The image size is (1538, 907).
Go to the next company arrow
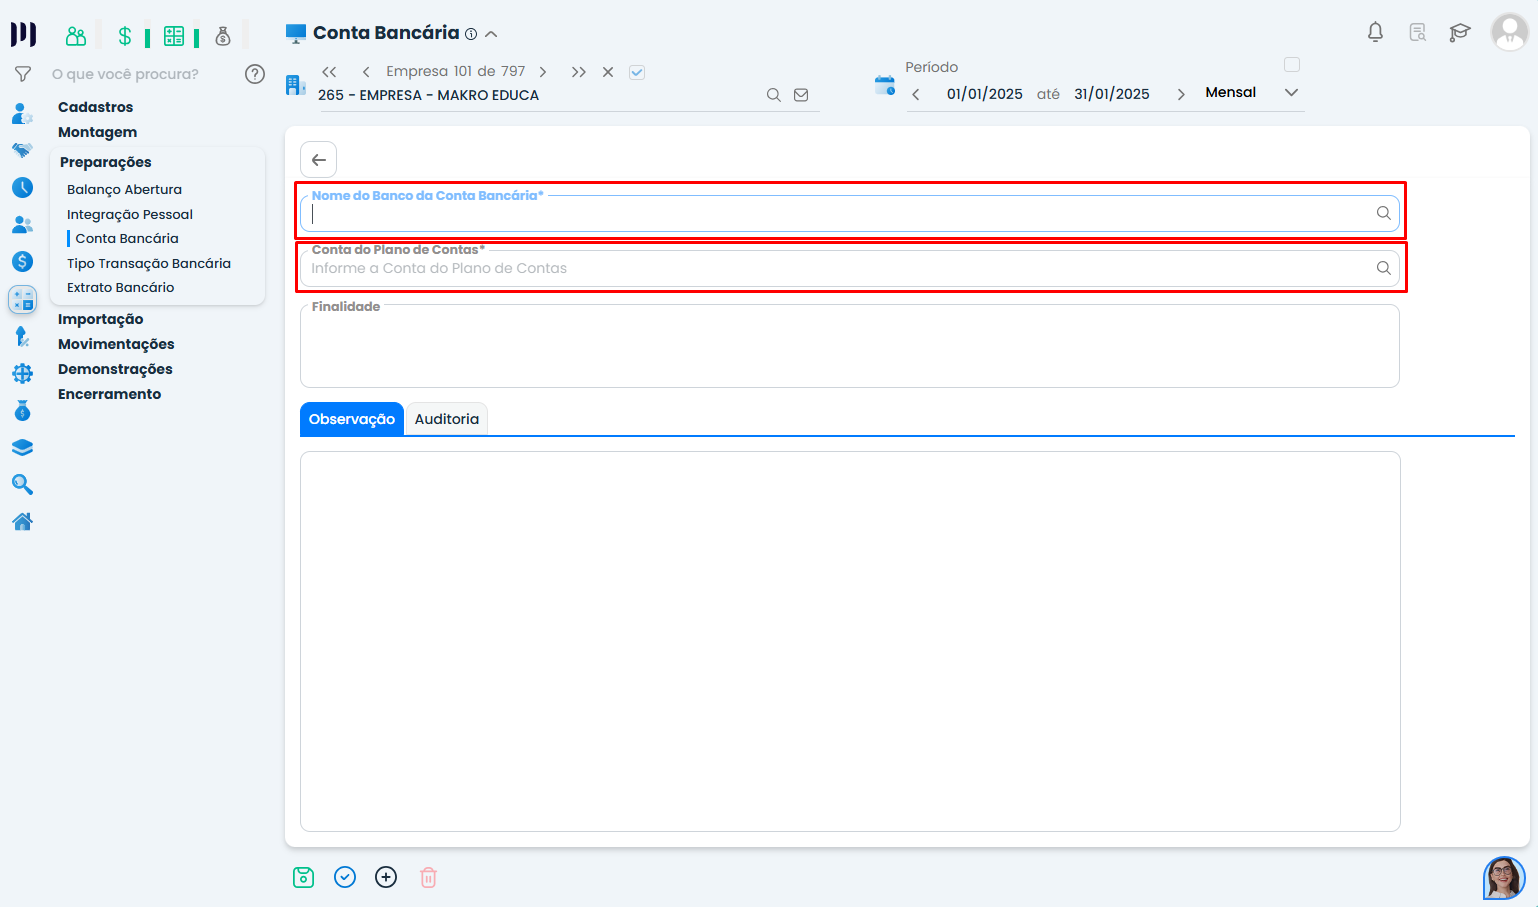point(543,72)
